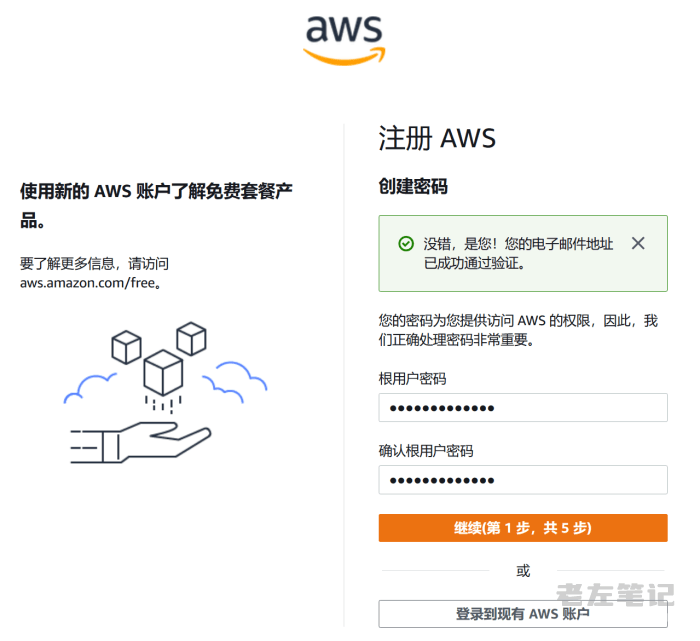Click 登录到现有 AWS 账户 button

[x=523, y=614]
